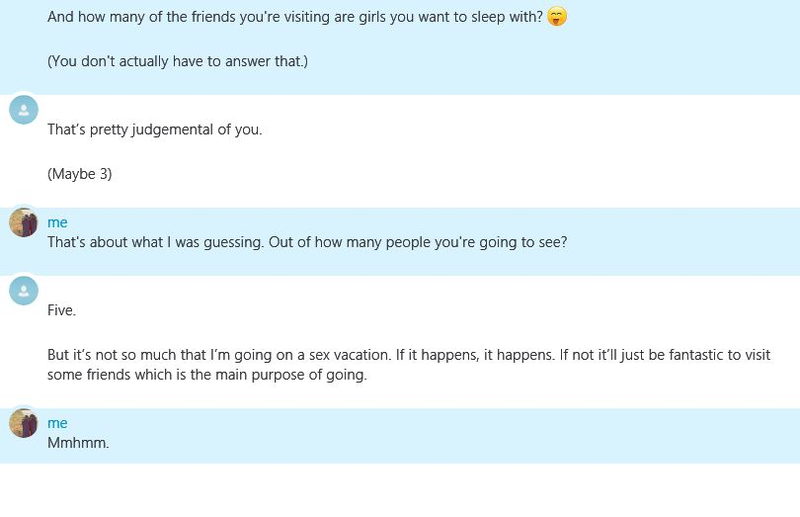Select the "Five." message

[61, 310]
